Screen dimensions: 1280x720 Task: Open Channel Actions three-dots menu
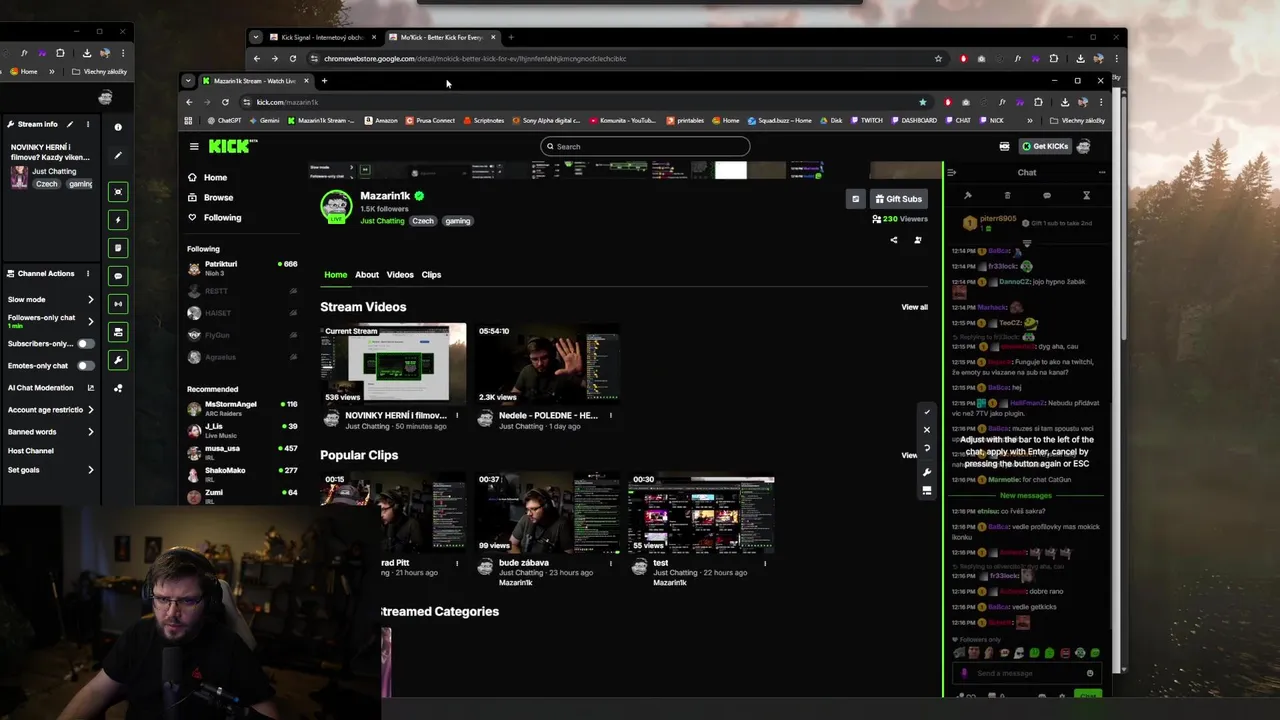[x=88, y=273]
